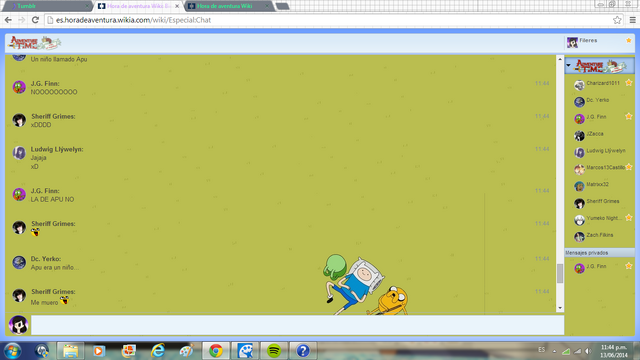
Task: Switch to second Hora de aventura Wiki tab
Action: (229, 6)
